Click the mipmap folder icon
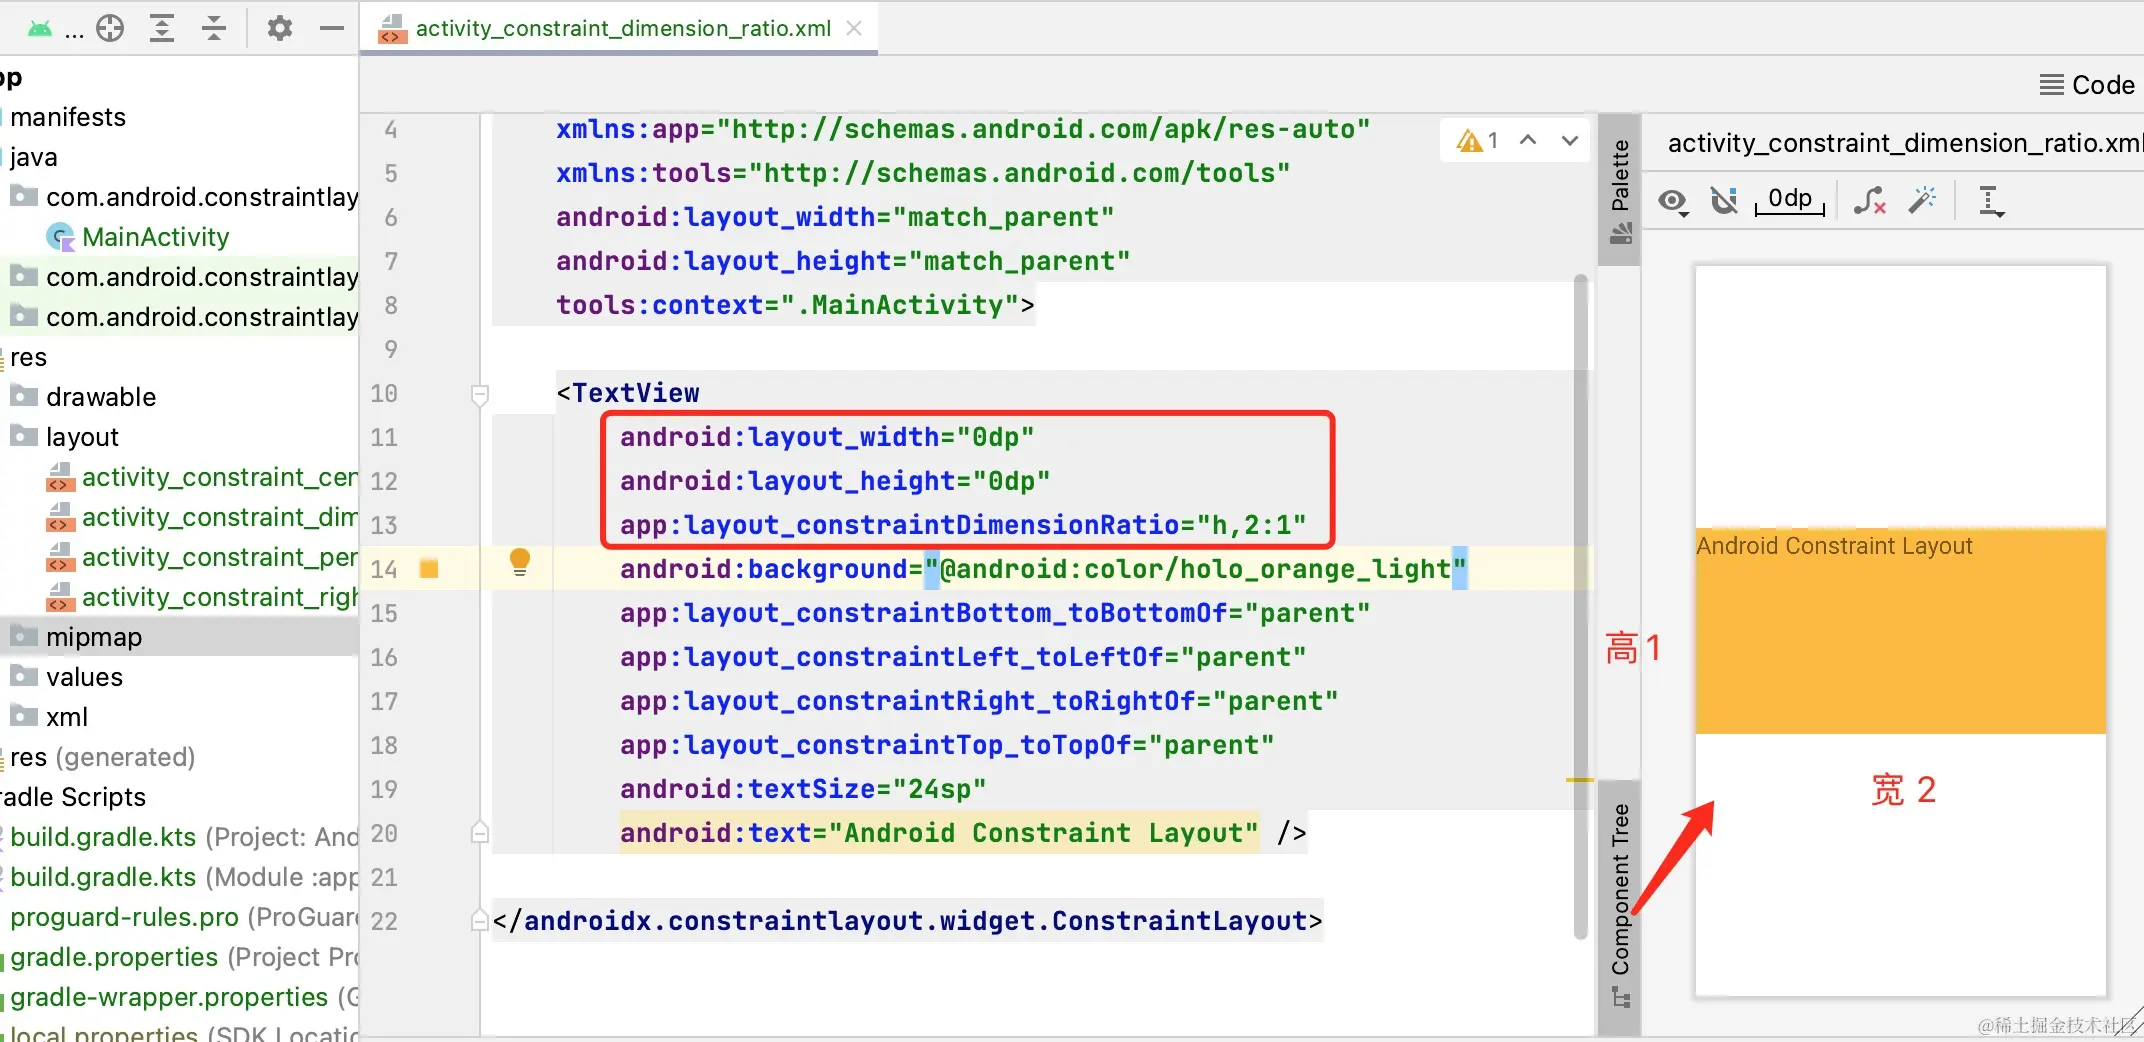The image size is (2144, 1042). click(24, 636)
